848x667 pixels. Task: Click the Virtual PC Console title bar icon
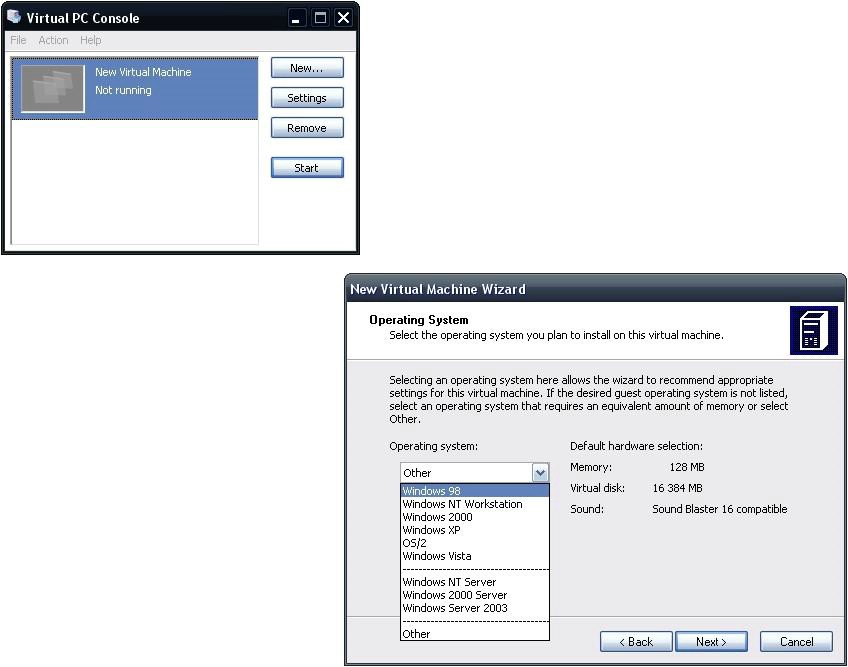[14, 17]
